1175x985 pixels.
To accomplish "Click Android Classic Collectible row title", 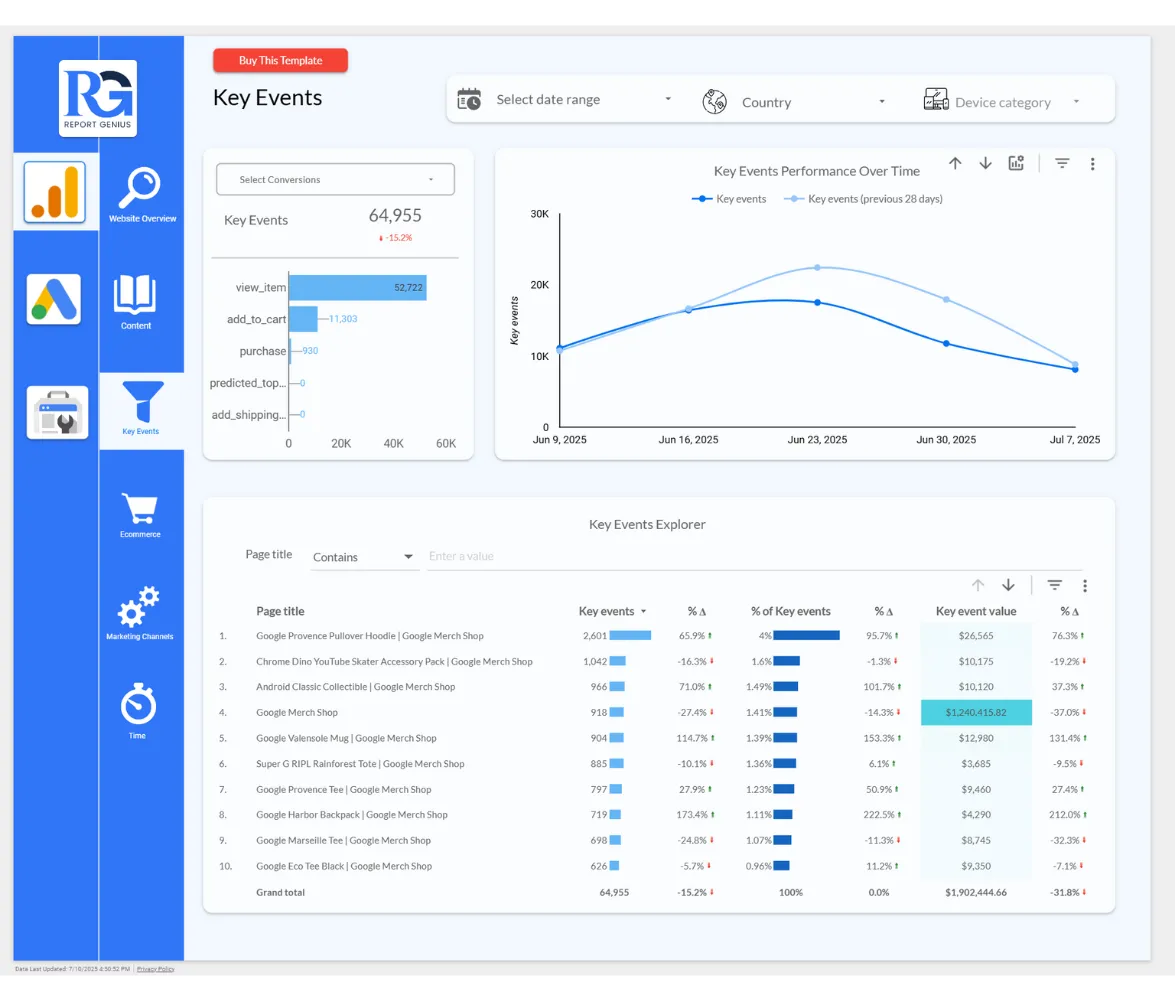I will click(x=355, y=687).
